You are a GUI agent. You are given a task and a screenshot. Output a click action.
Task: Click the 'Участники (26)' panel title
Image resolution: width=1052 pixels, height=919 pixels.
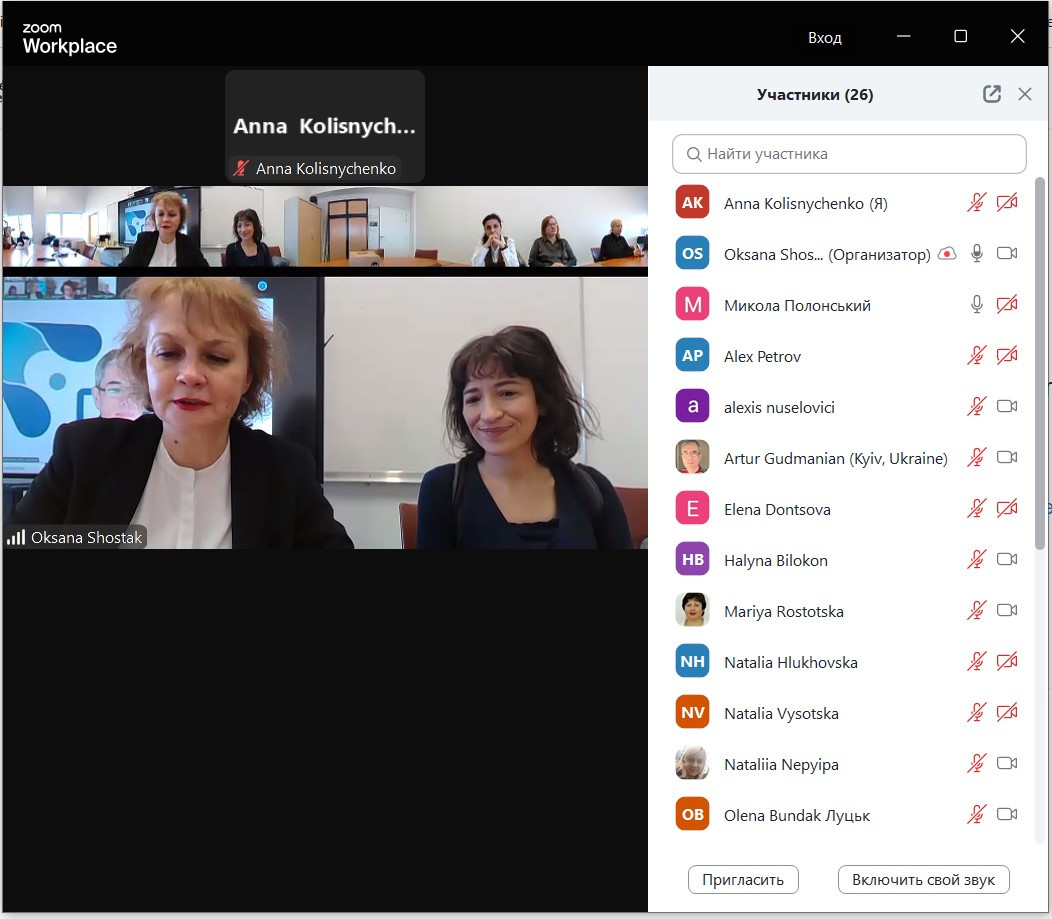[814, 95]
